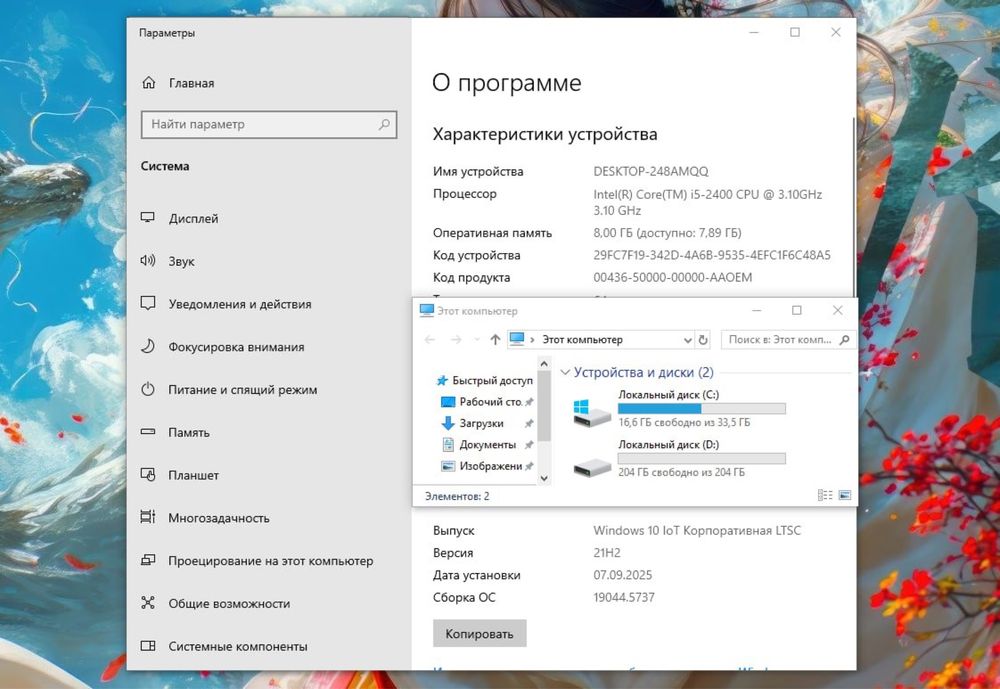The image size is (1000, 689).
Task: Click the OS build value 19044.5737
Action: click(x=624, y=597)
